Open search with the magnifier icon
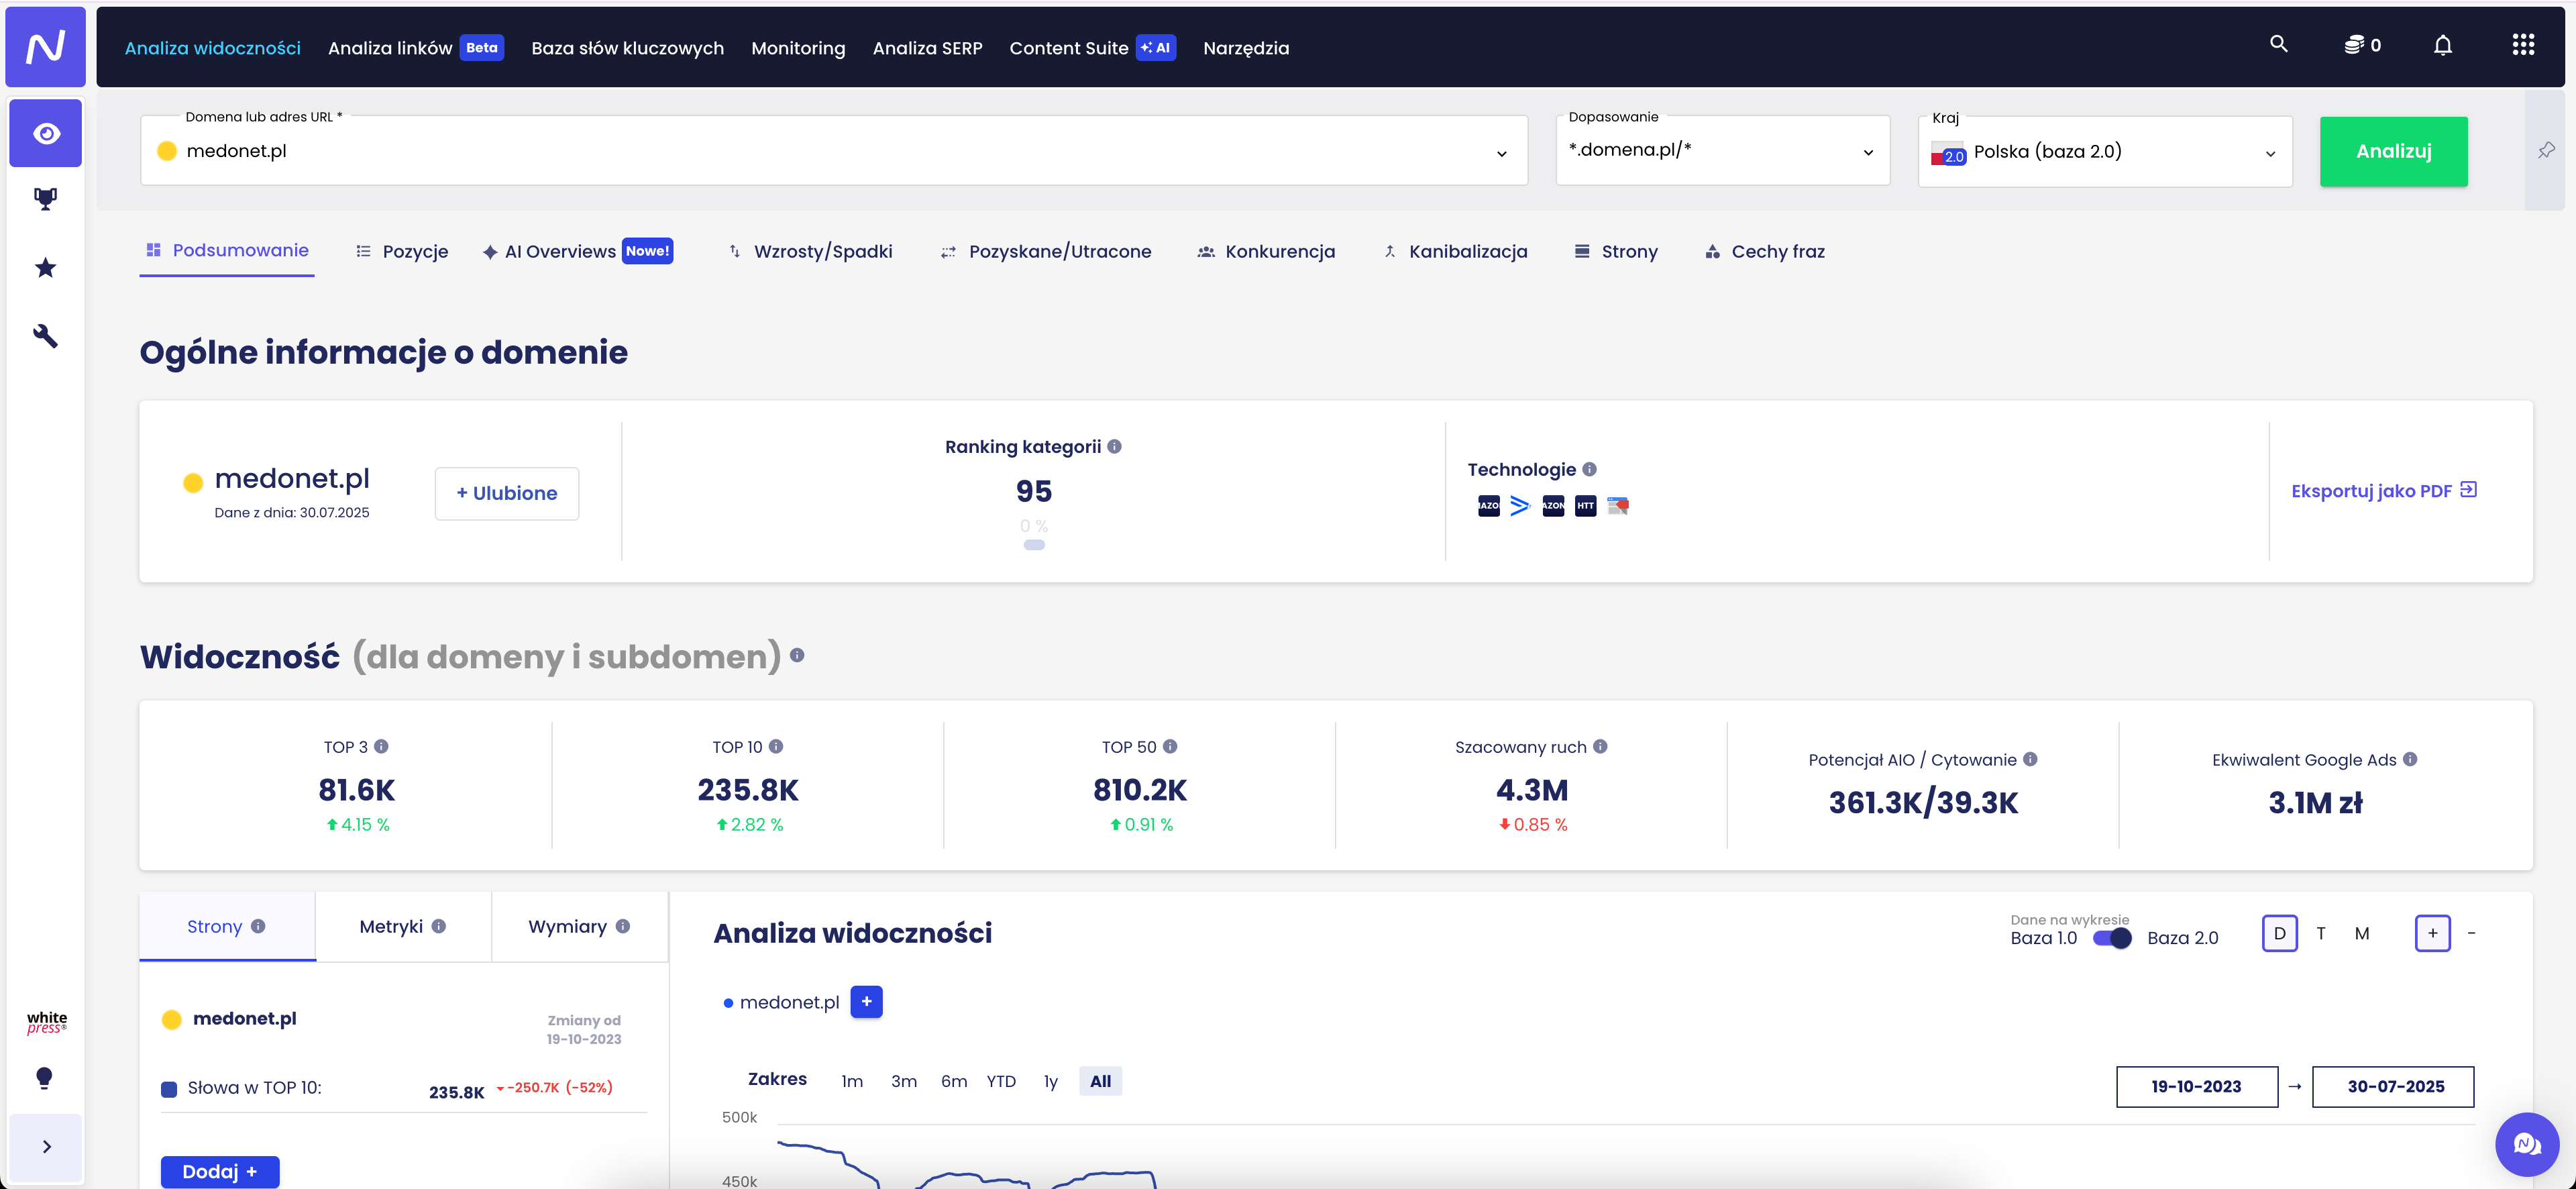 point(2279,44)
